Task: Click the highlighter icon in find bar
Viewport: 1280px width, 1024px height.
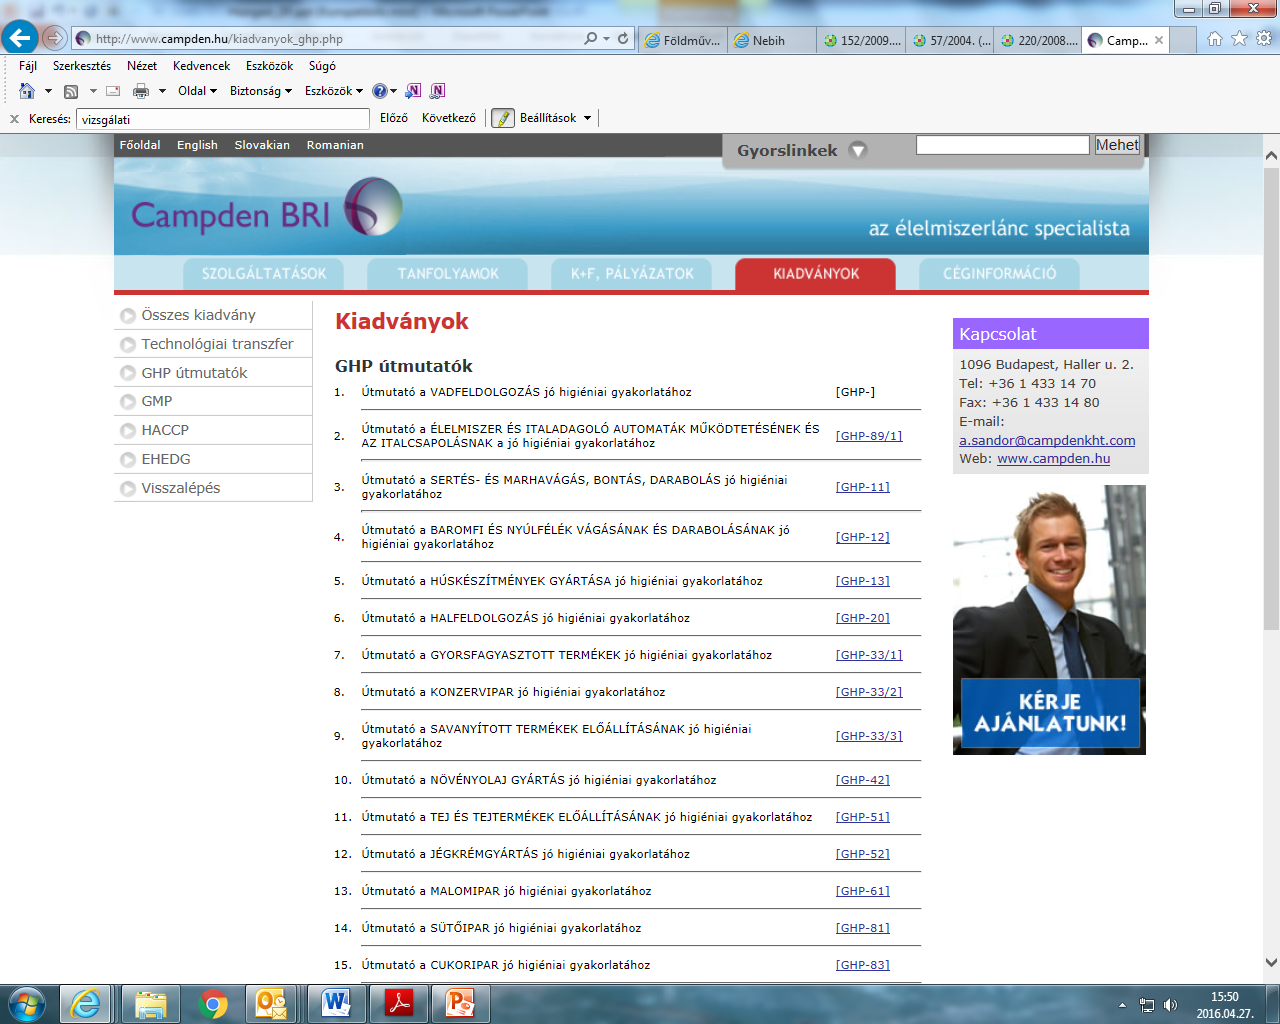Action: click(503, 118)
